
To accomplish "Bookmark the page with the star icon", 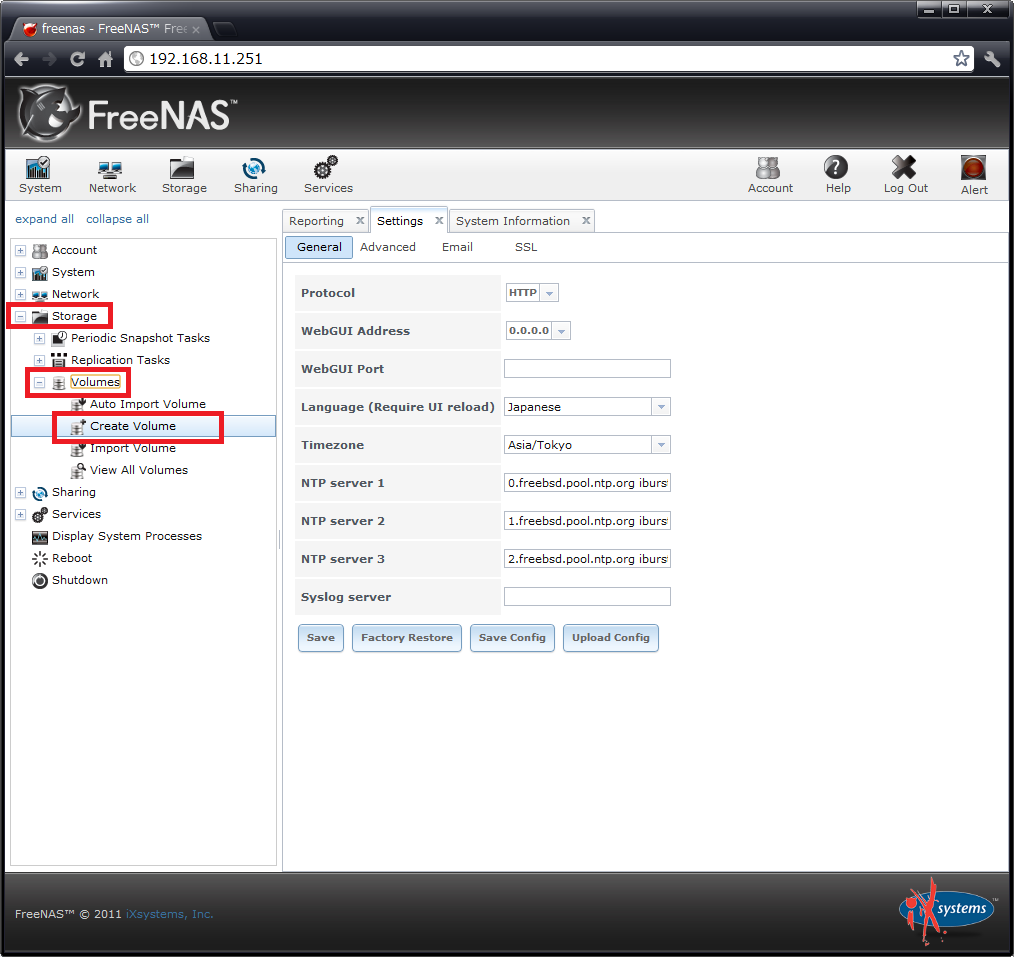I will click(961, 58).
